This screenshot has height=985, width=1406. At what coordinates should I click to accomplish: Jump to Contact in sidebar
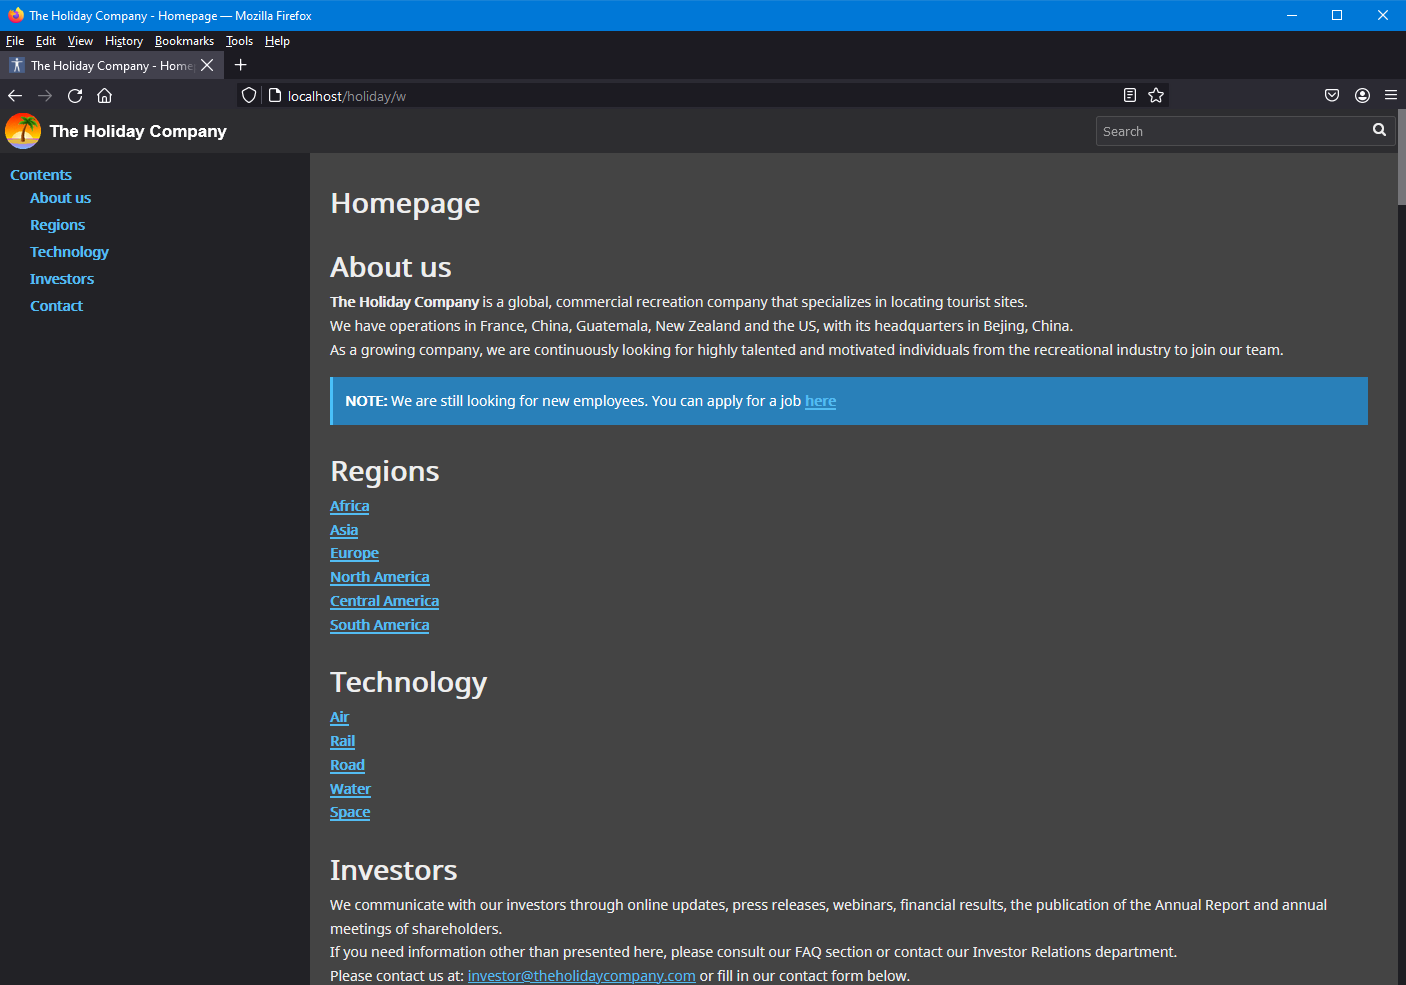[x=56, y=306]
